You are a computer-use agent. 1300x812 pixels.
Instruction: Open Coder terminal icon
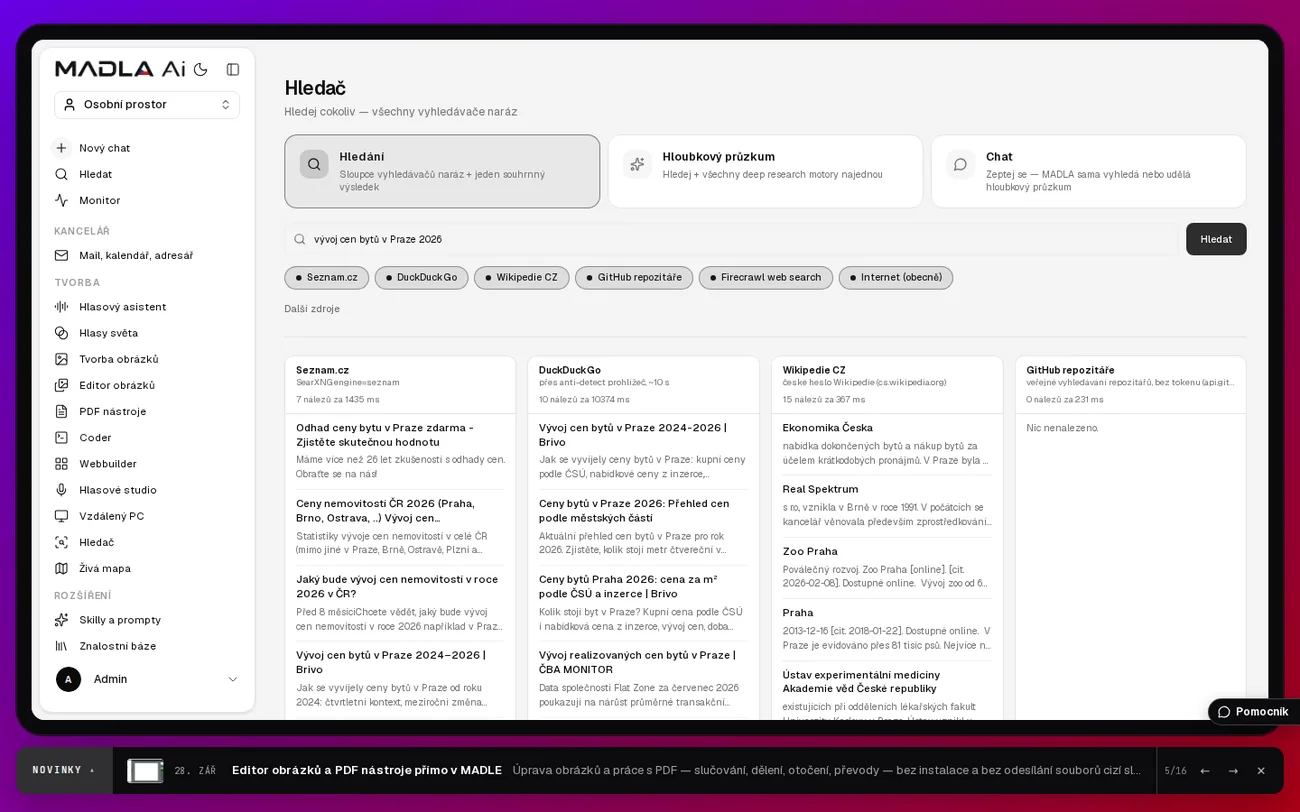pos(61,437)
